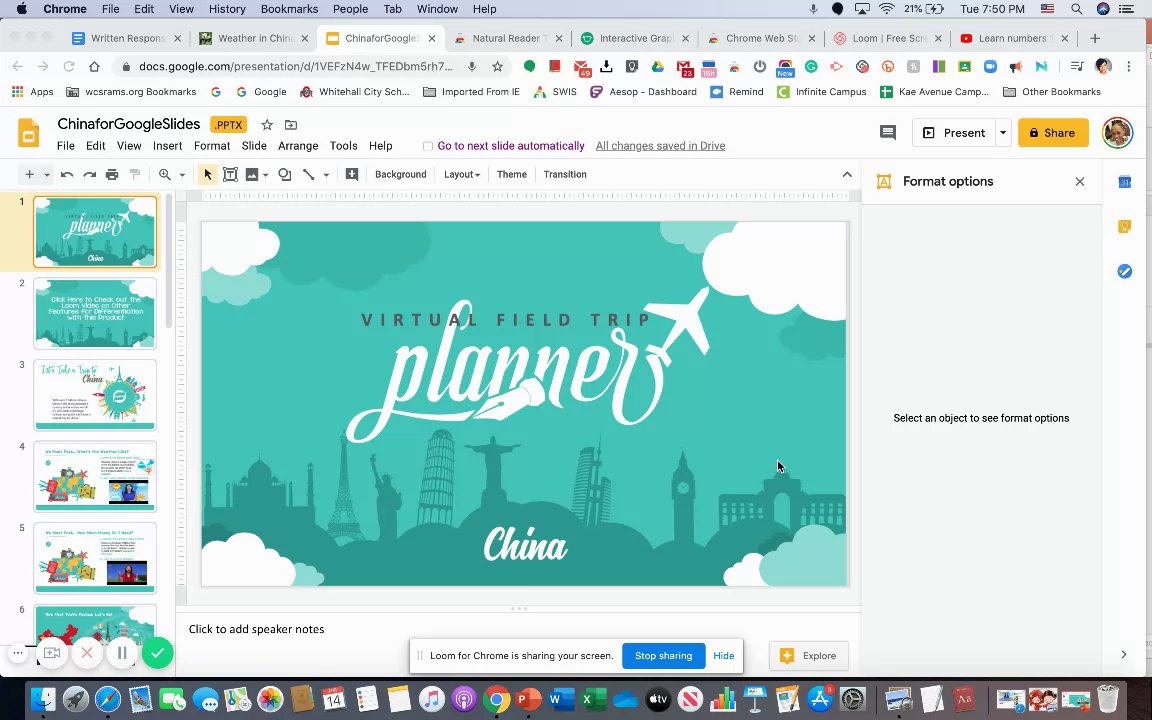
Task: Switch to the Weather in China tab
Action: coord(254,38)
